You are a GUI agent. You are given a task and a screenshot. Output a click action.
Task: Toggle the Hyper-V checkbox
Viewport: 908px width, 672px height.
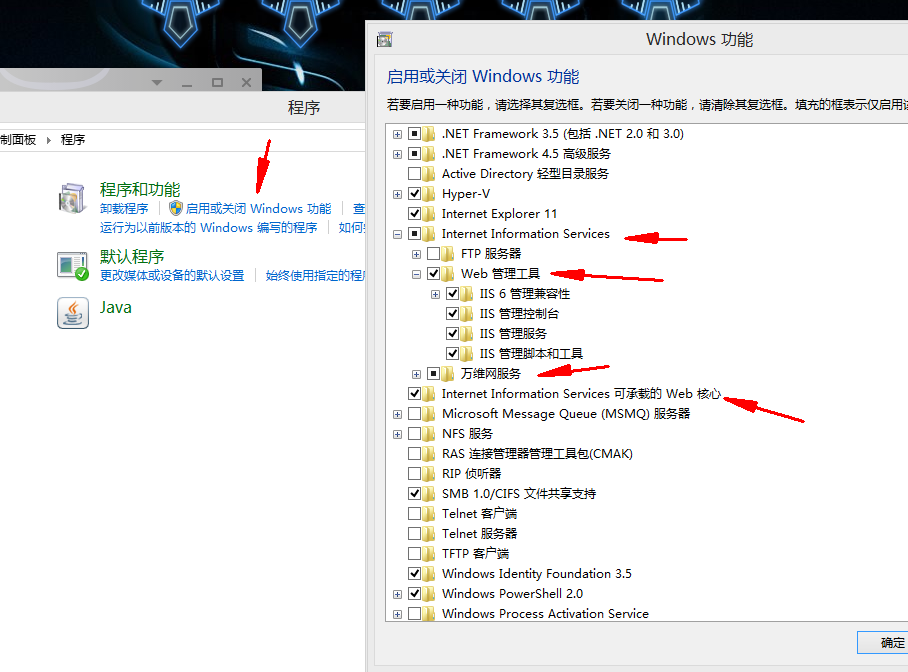(415, 193)
